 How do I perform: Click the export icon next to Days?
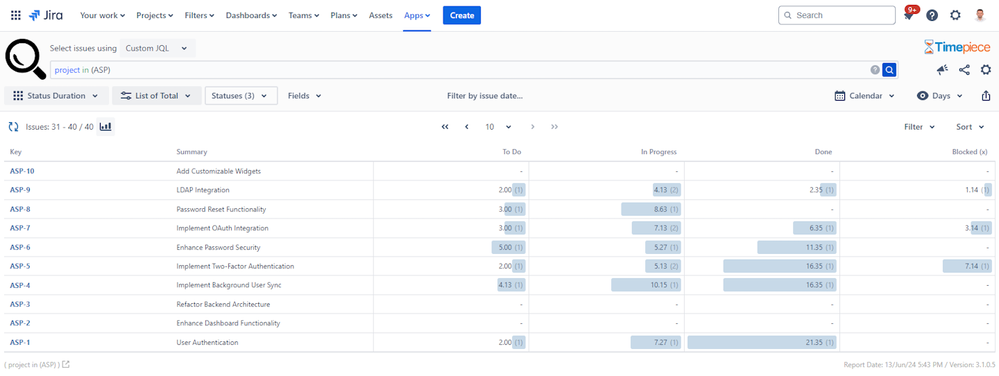(986, 96)
